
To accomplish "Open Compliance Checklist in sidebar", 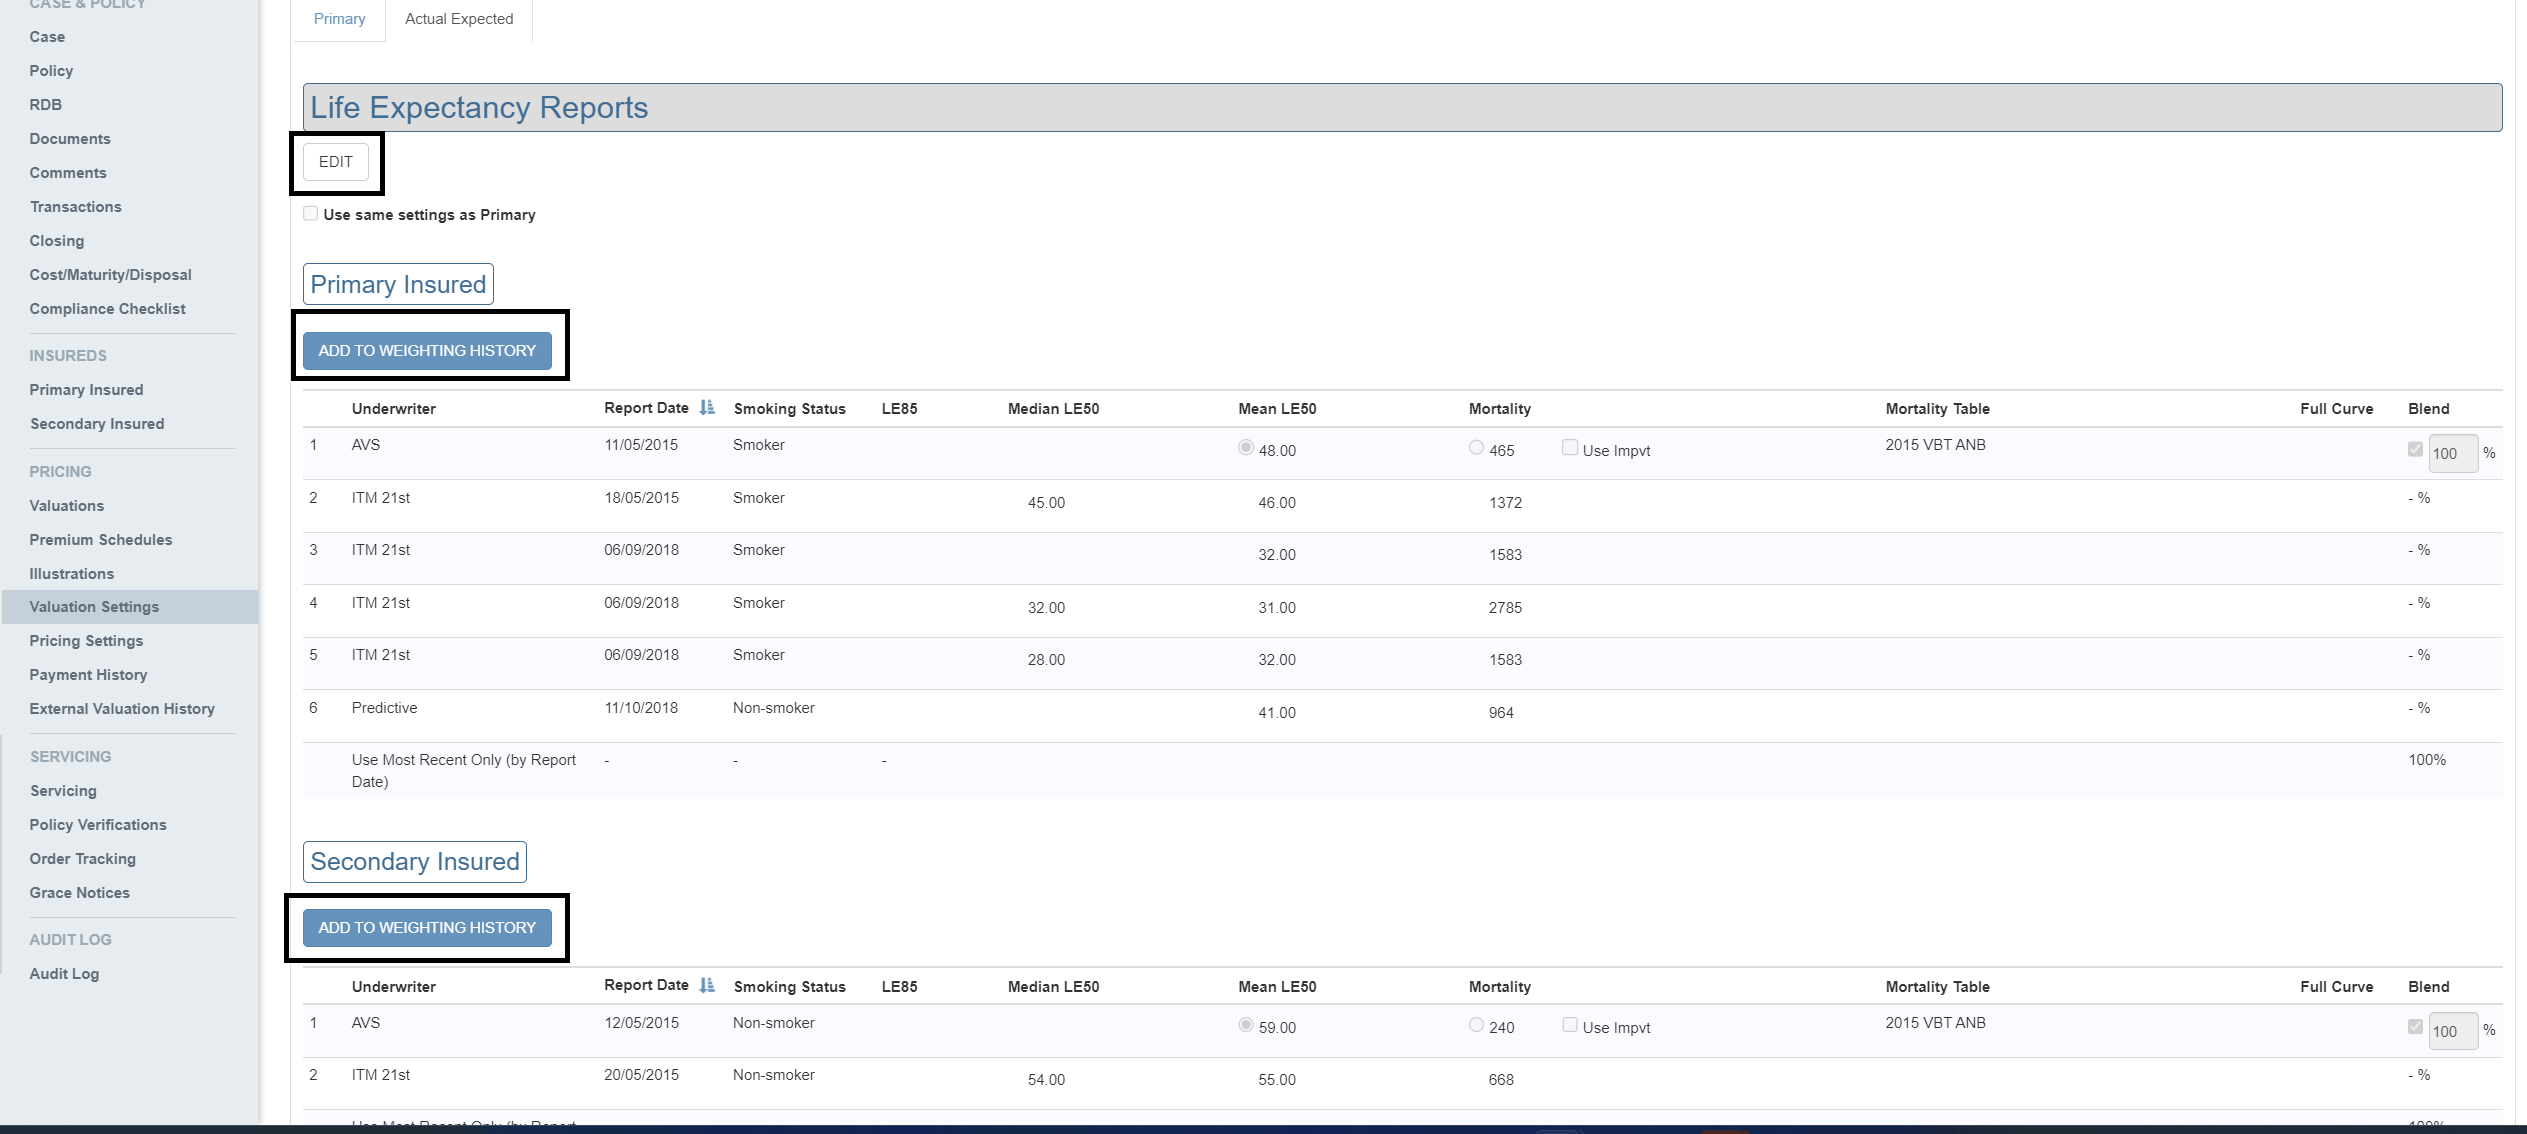I will click(107, 309).
